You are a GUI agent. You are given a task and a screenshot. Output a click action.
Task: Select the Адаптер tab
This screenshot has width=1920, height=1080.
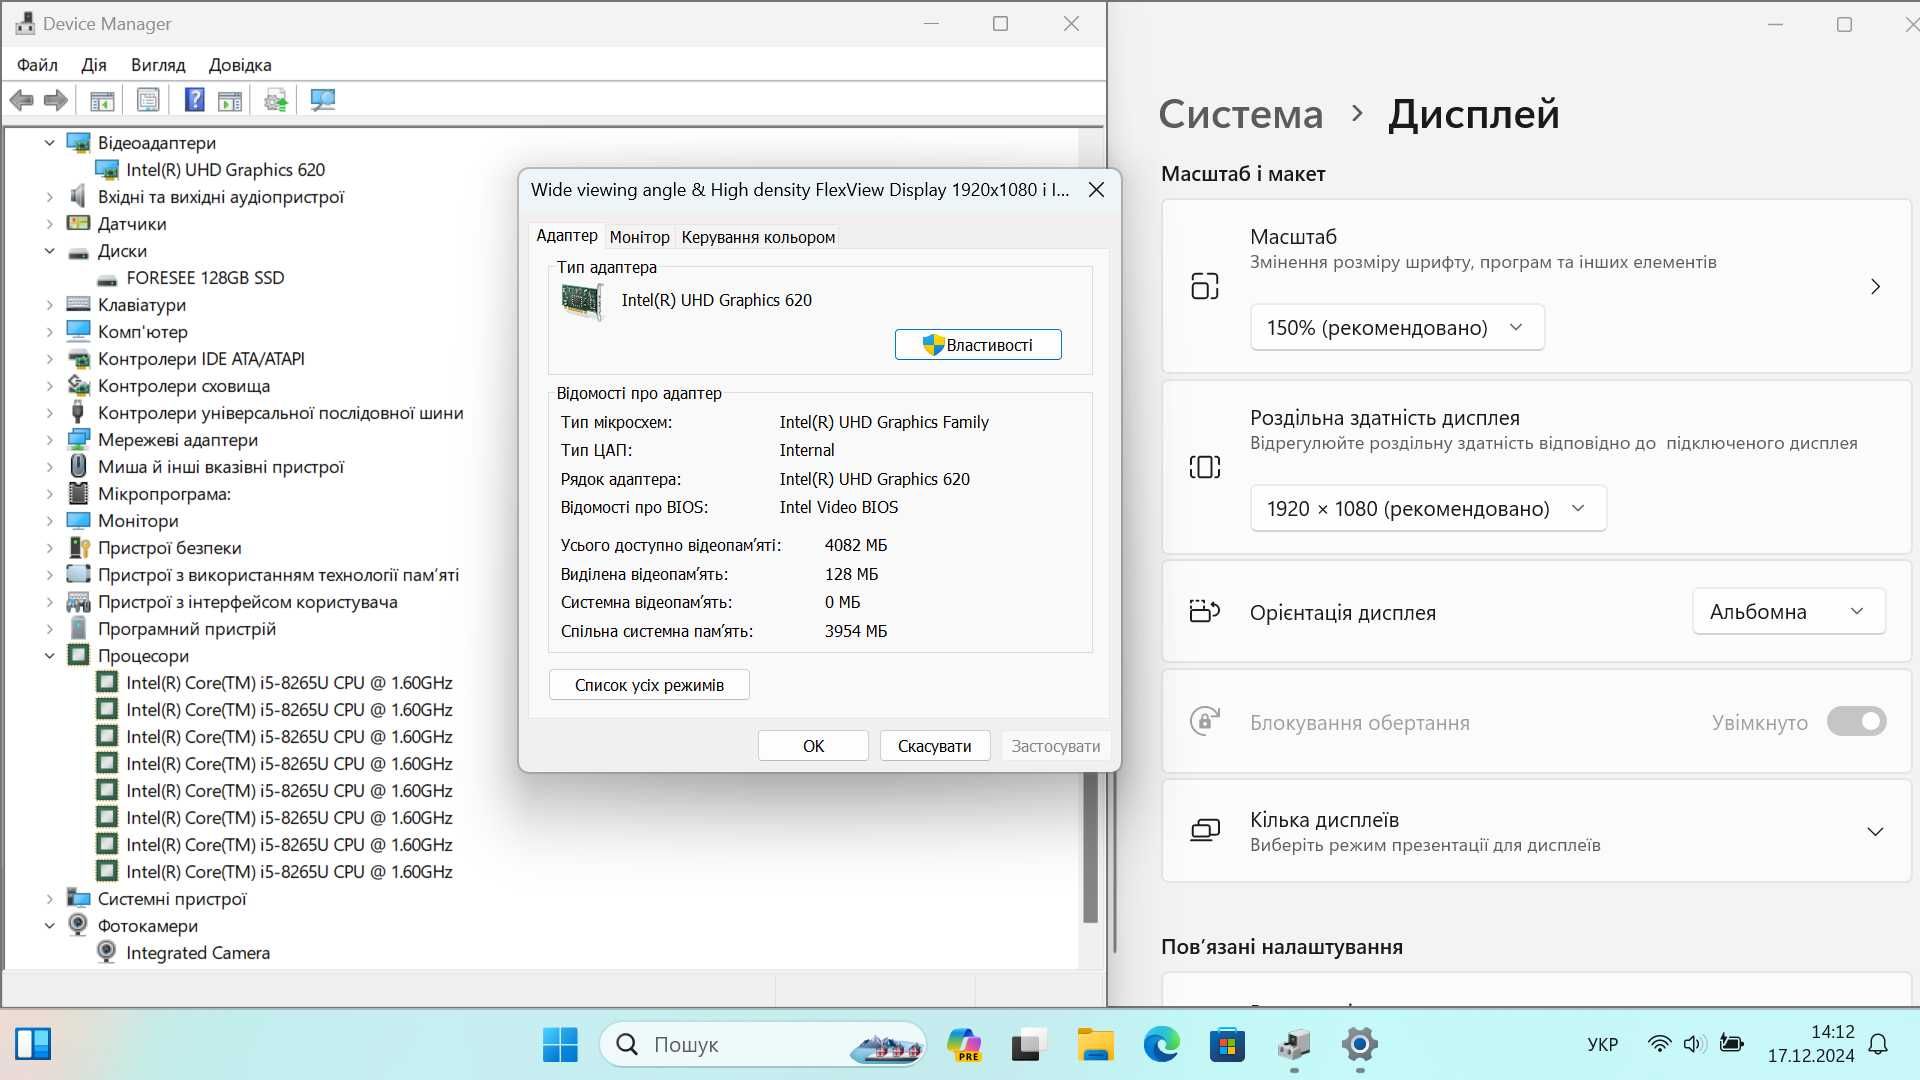(567, 236)
